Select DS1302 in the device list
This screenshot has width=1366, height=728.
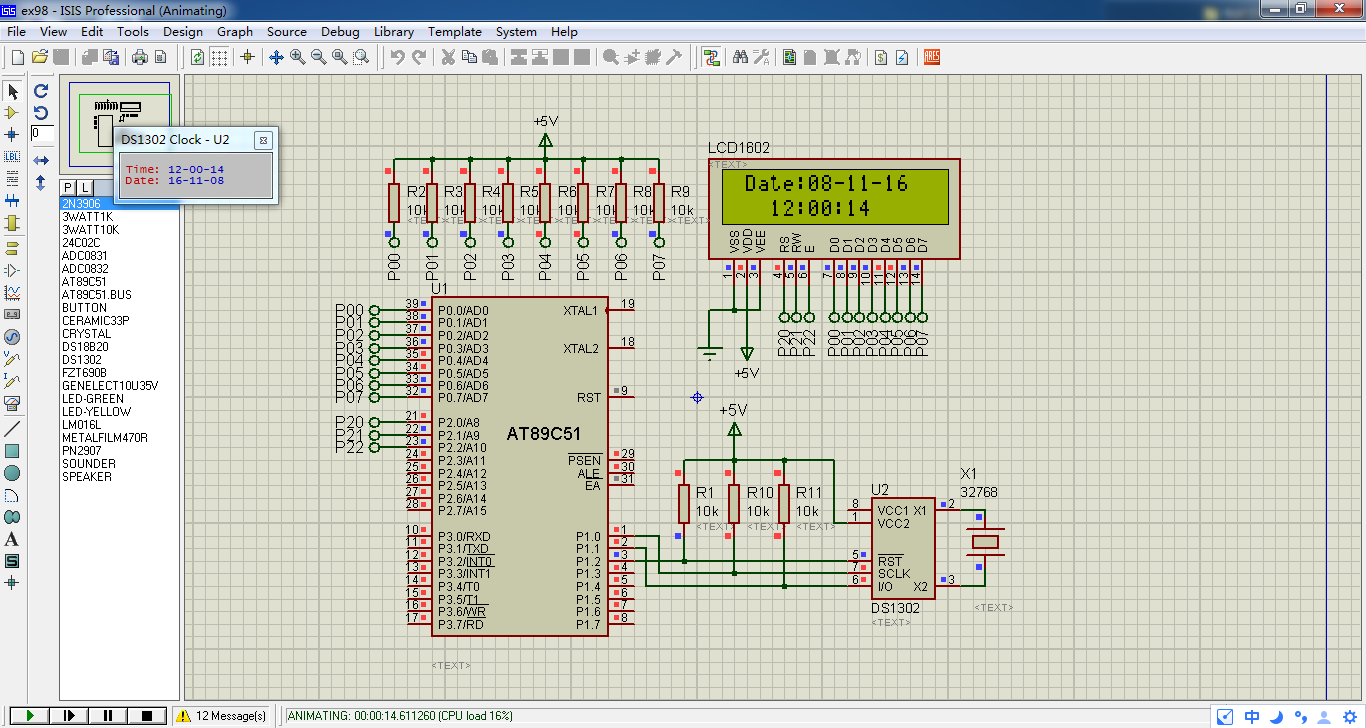pyautogui.click(x=82, y=360)
